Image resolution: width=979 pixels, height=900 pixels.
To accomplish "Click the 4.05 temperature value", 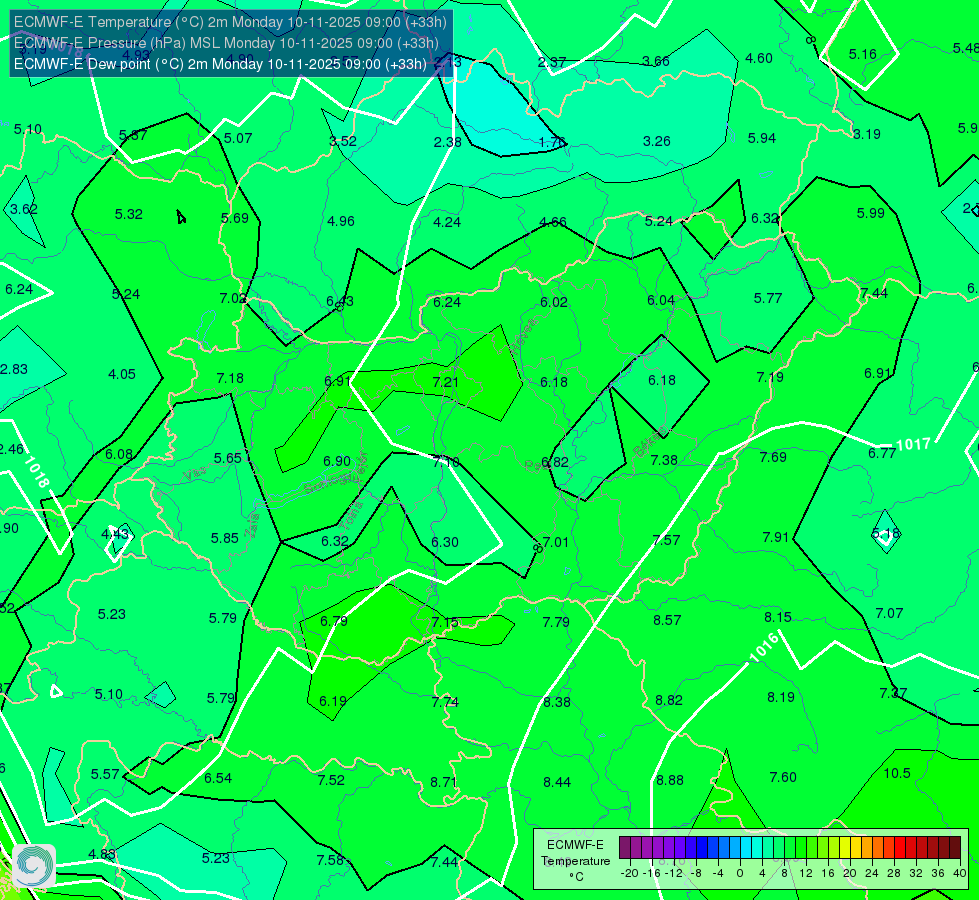I will click(x=122, y=374).
